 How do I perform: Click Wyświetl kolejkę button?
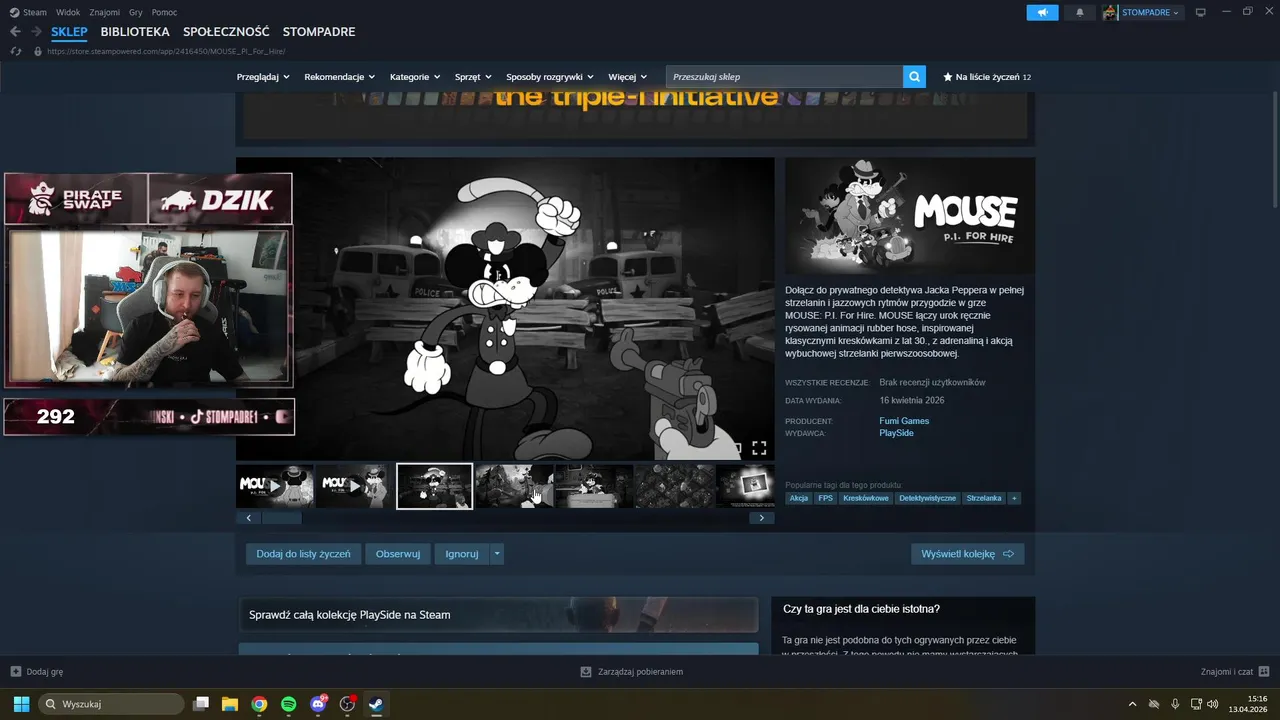967,554
